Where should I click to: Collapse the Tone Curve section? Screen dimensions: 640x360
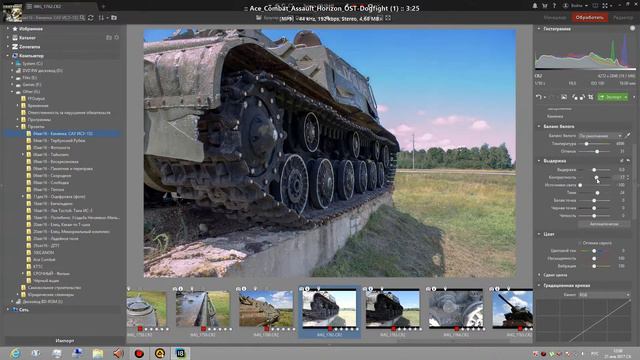(x=539, y=285)
